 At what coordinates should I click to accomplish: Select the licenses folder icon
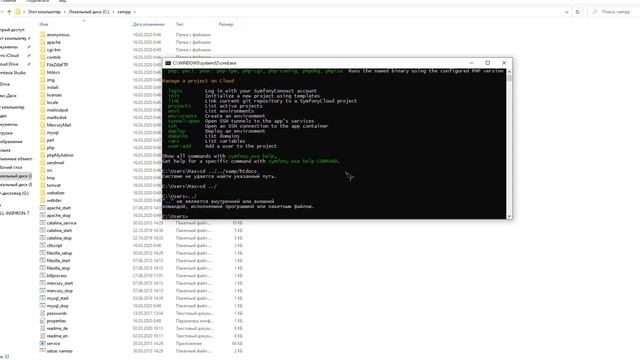pyautogui.click(x=42, y=95)
